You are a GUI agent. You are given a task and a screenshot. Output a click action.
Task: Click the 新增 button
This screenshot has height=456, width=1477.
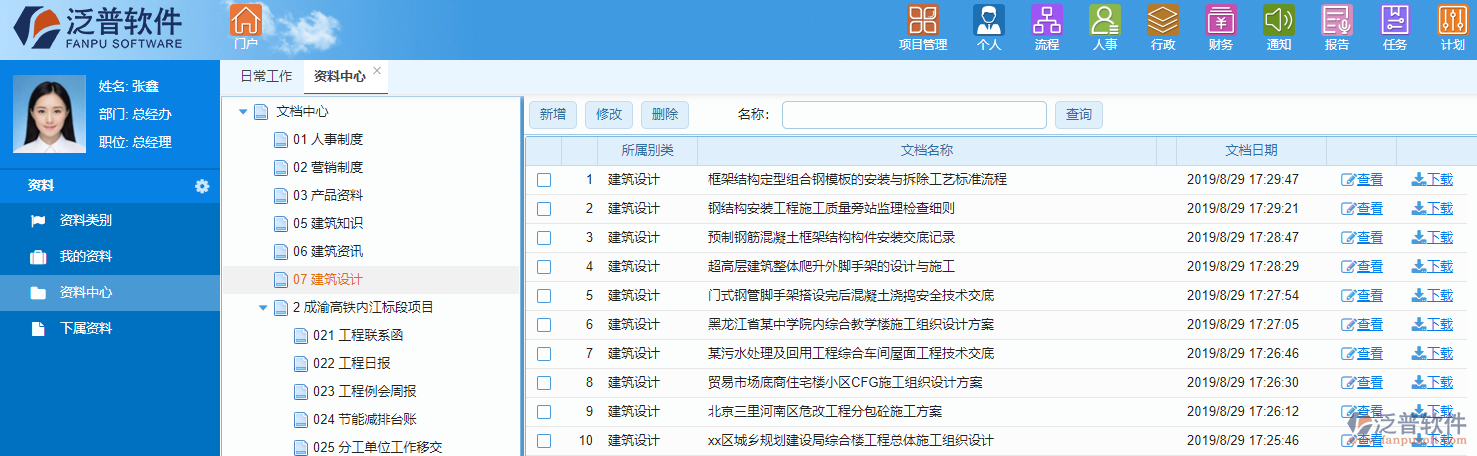coord(553,115)
